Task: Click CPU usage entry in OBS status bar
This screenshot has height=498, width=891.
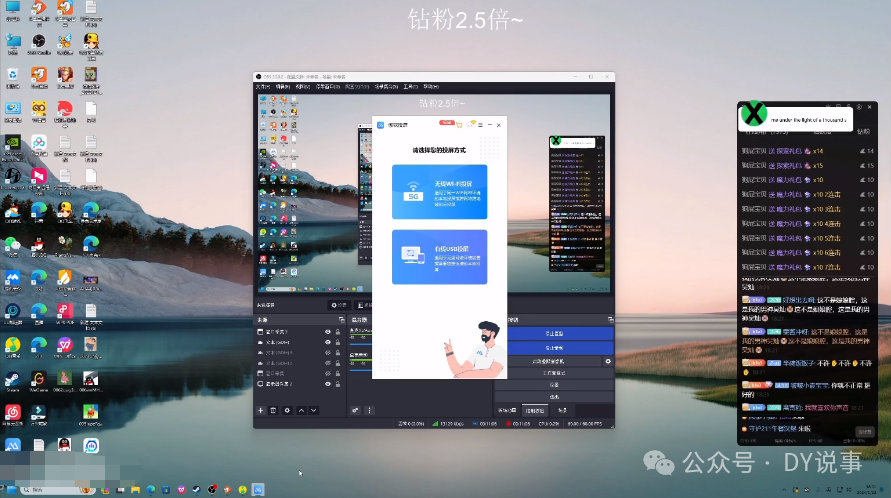Action: 549,424
